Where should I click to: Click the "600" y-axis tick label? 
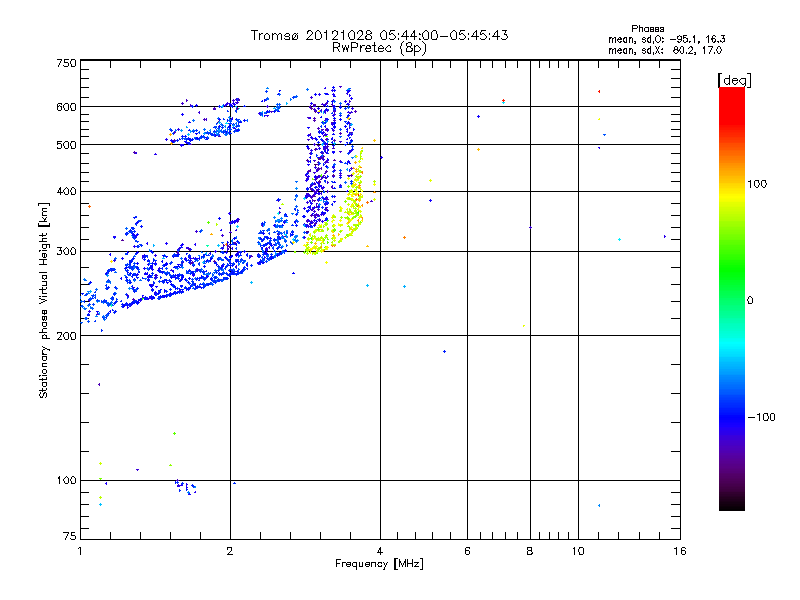tap(66, 107)
